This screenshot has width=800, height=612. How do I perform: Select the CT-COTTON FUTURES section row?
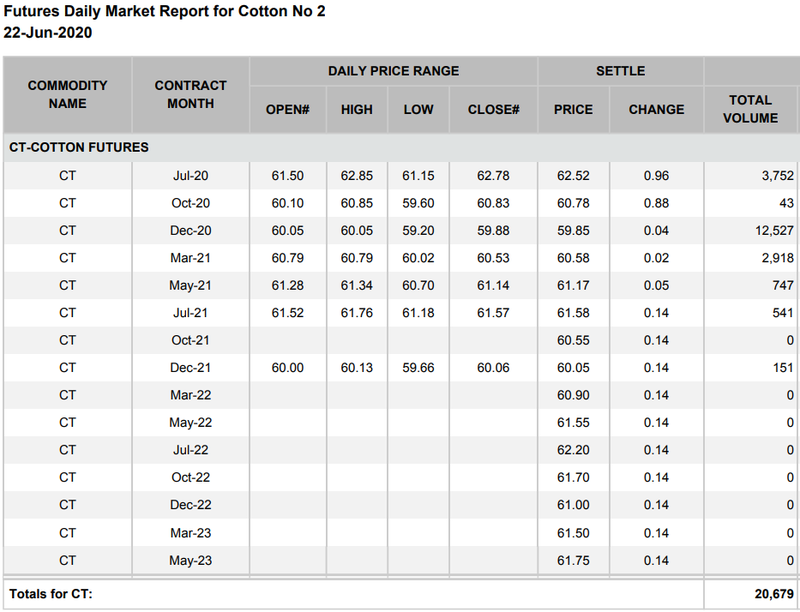coord(79,148)
